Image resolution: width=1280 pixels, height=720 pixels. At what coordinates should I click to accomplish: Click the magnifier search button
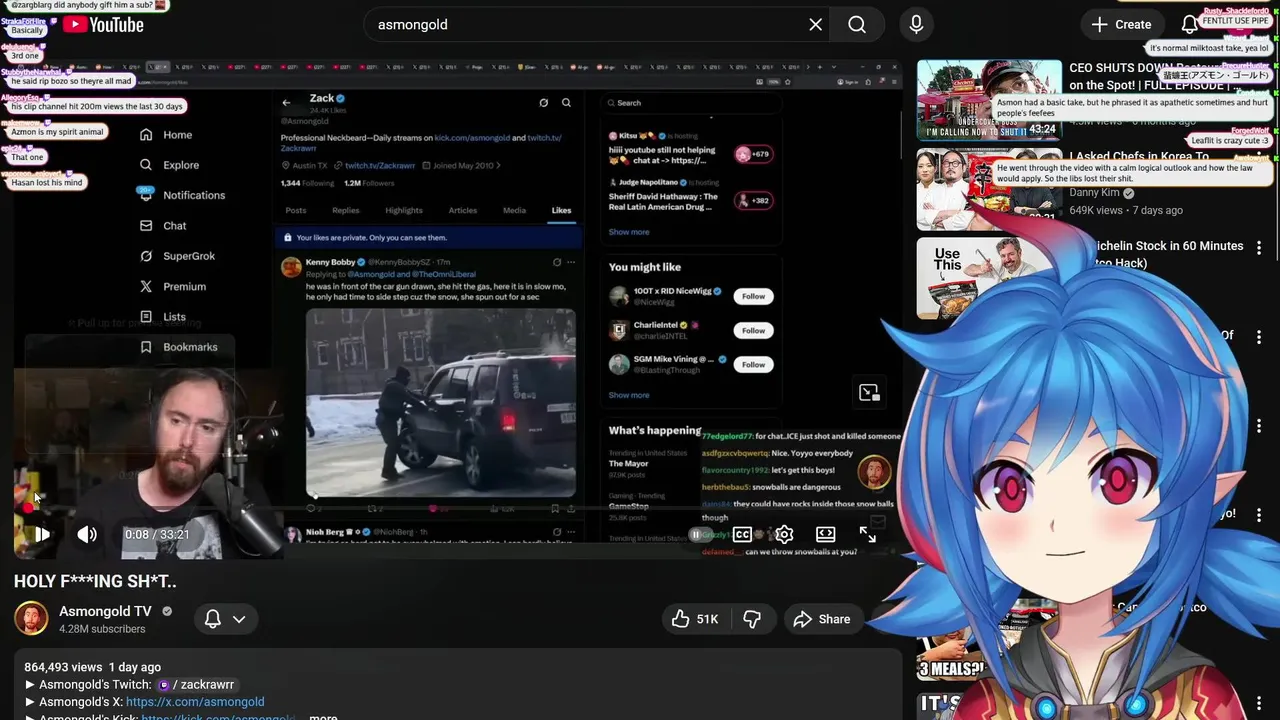[857, 24]
